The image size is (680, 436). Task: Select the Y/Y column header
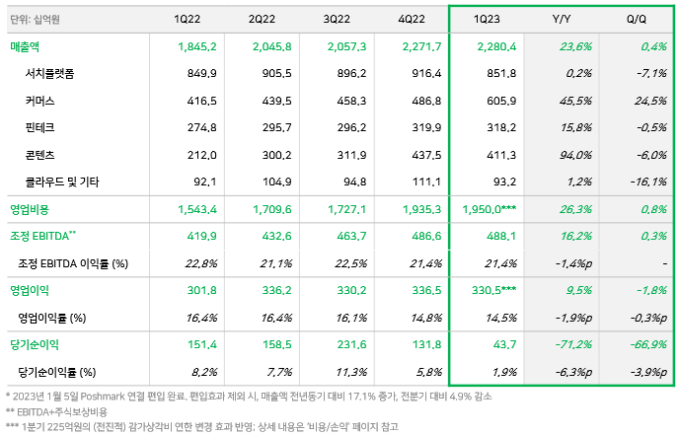coord(575,19)
